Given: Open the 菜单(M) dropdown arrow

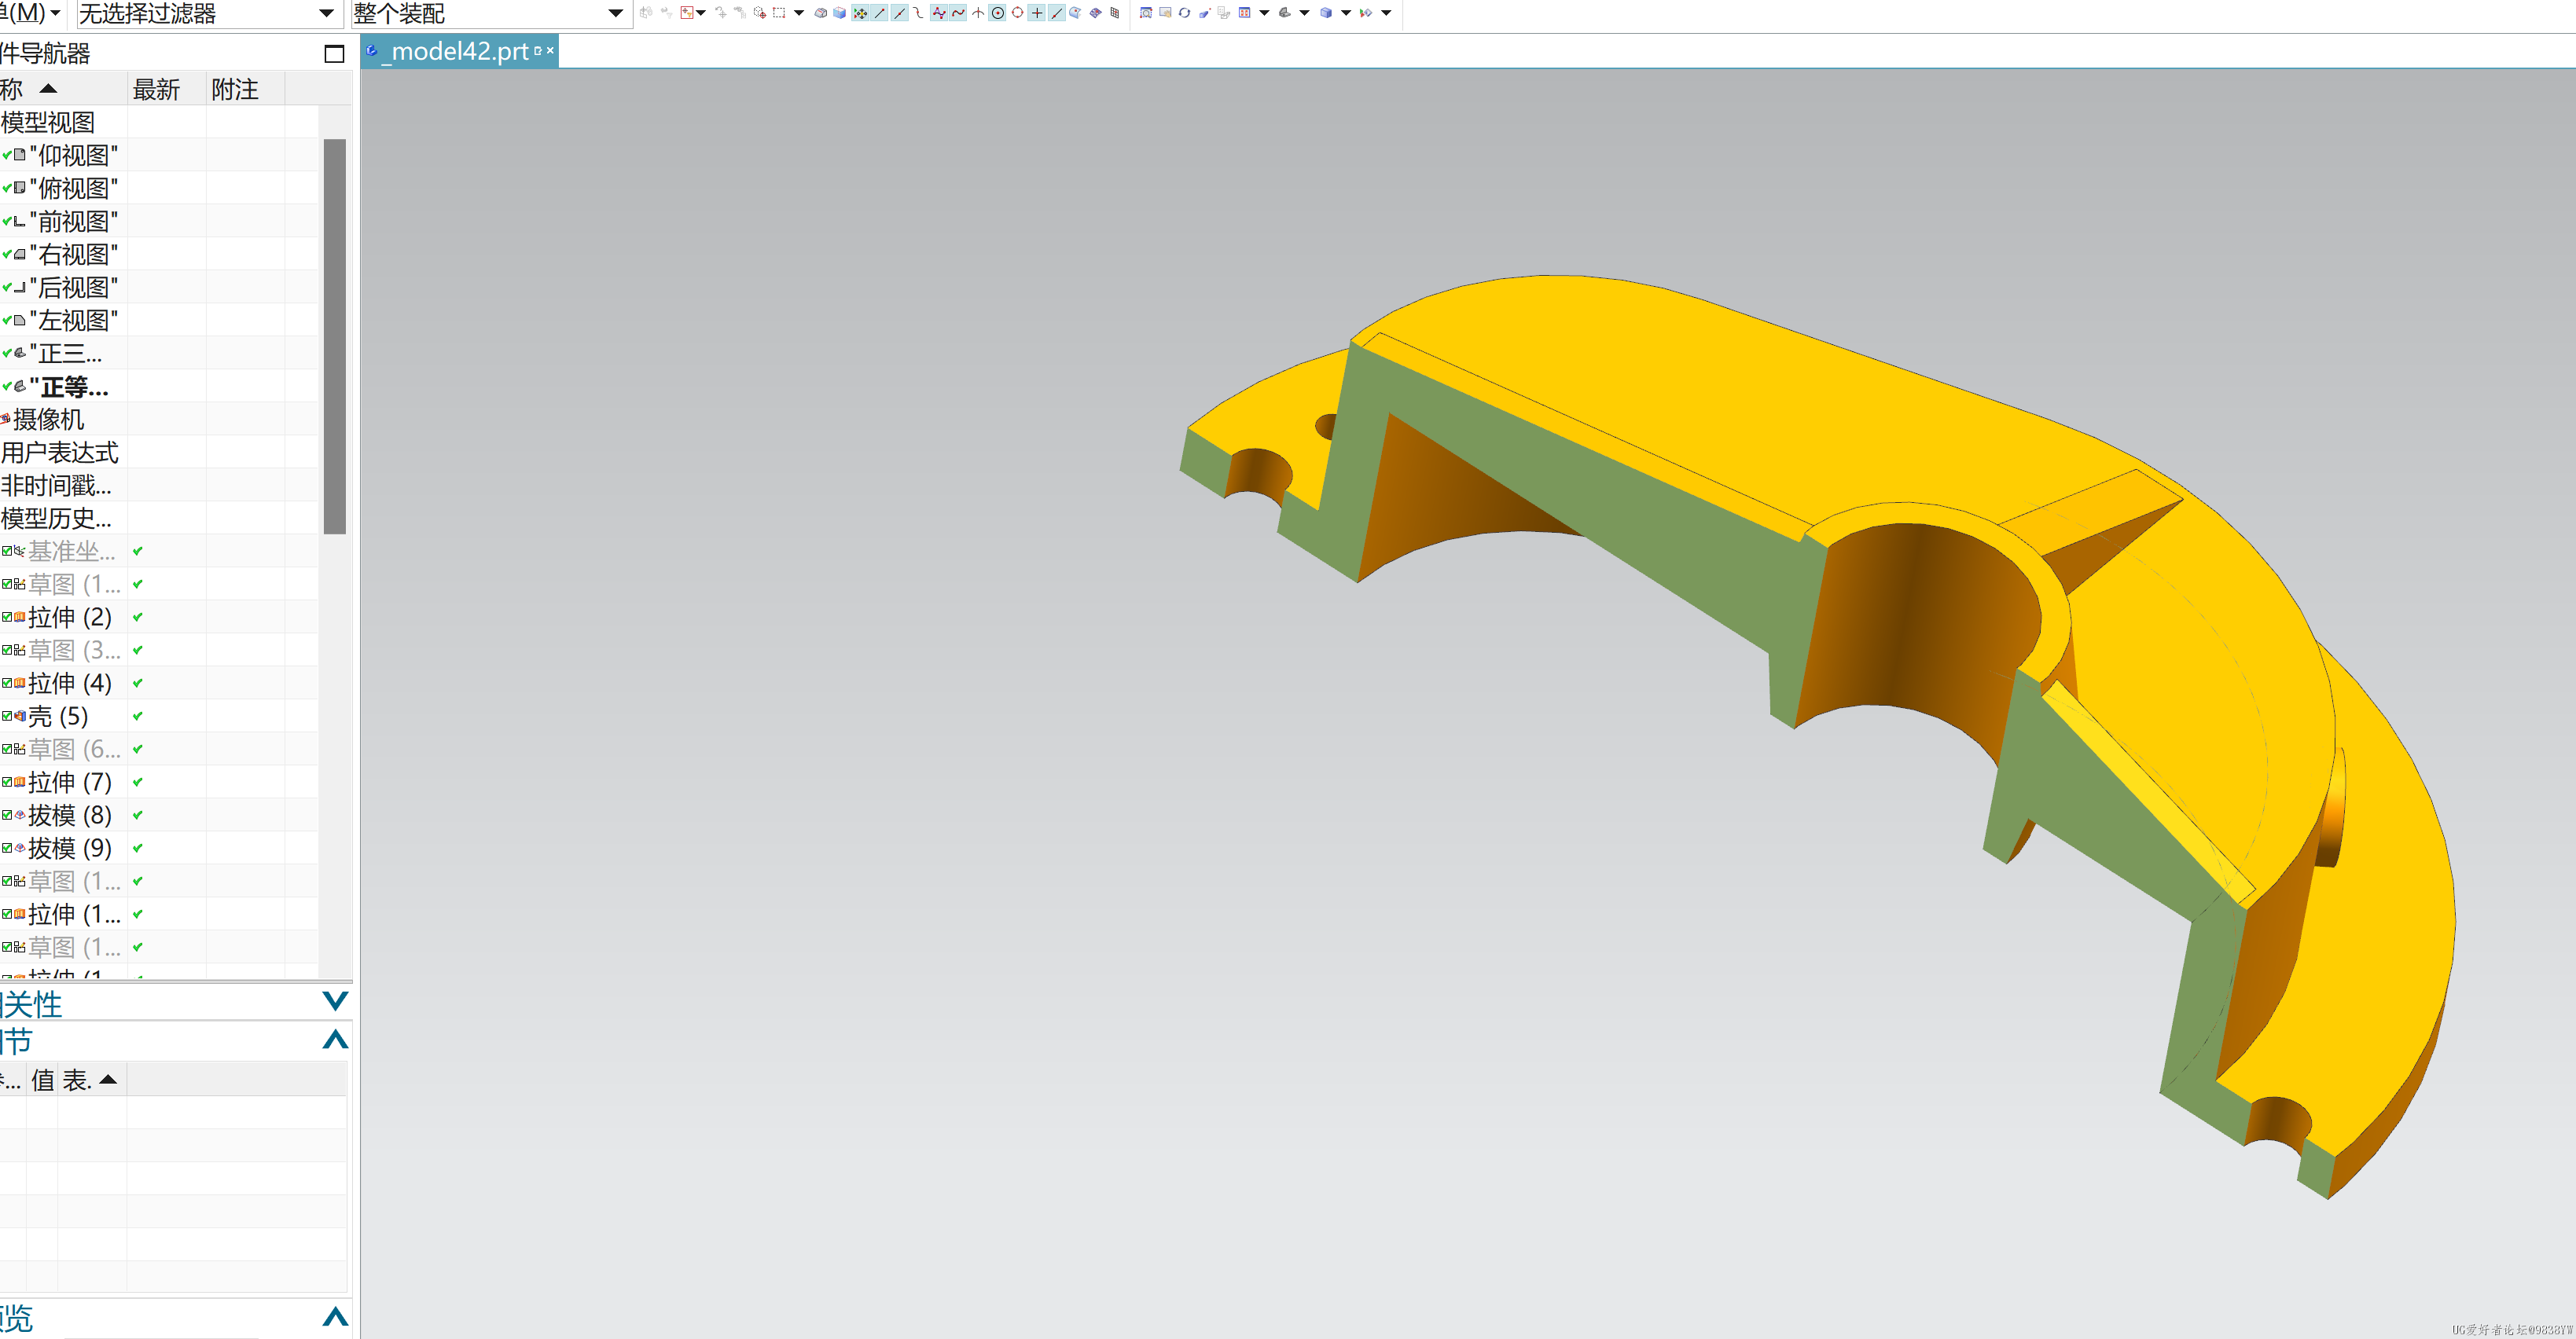Looking at the screenshot, I should tap(55, 14).
